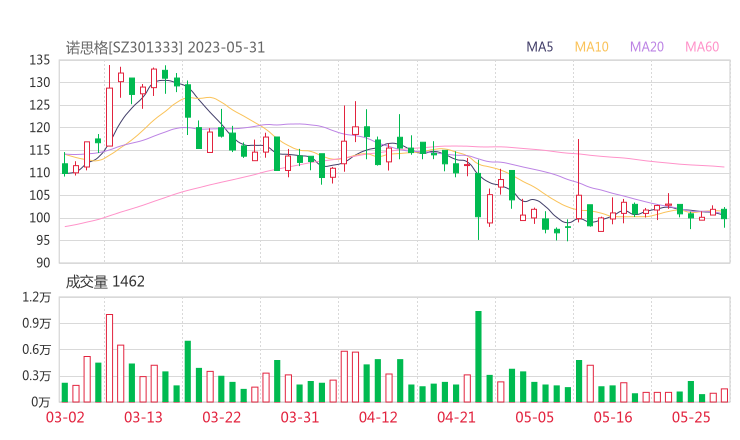Viewport: 740px width, 440px height.
Task: Click the 04-12 date axis label
Action: 378,417
